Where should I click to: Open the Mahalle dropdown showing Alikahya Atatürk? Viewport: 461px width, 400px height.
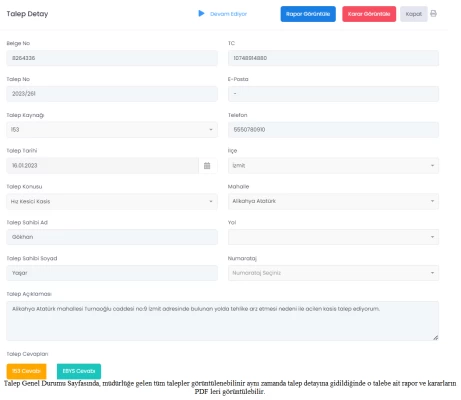point(333,201)
